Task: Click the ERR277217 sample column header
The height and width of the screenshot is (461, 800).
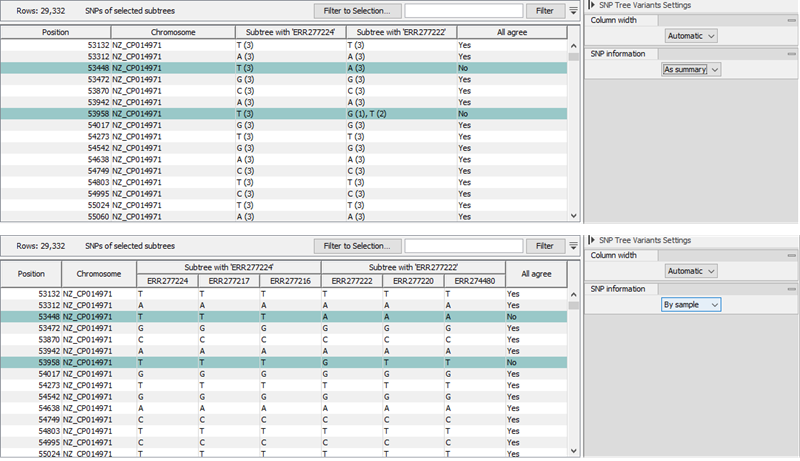Action: [229, 281]
